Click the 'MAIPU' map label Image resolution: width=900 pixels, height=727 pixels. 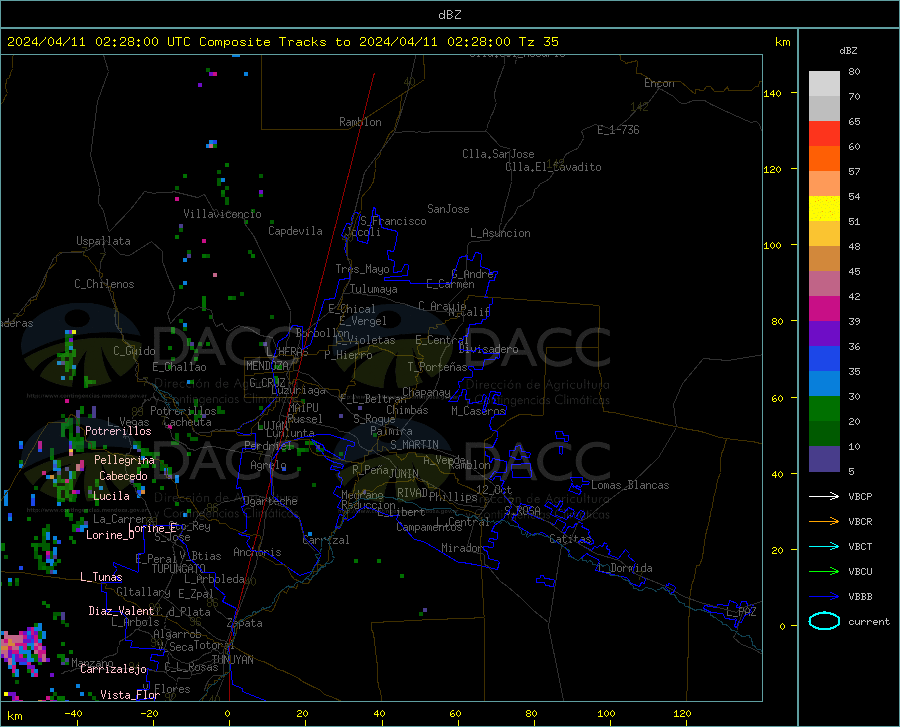[303, 407]
